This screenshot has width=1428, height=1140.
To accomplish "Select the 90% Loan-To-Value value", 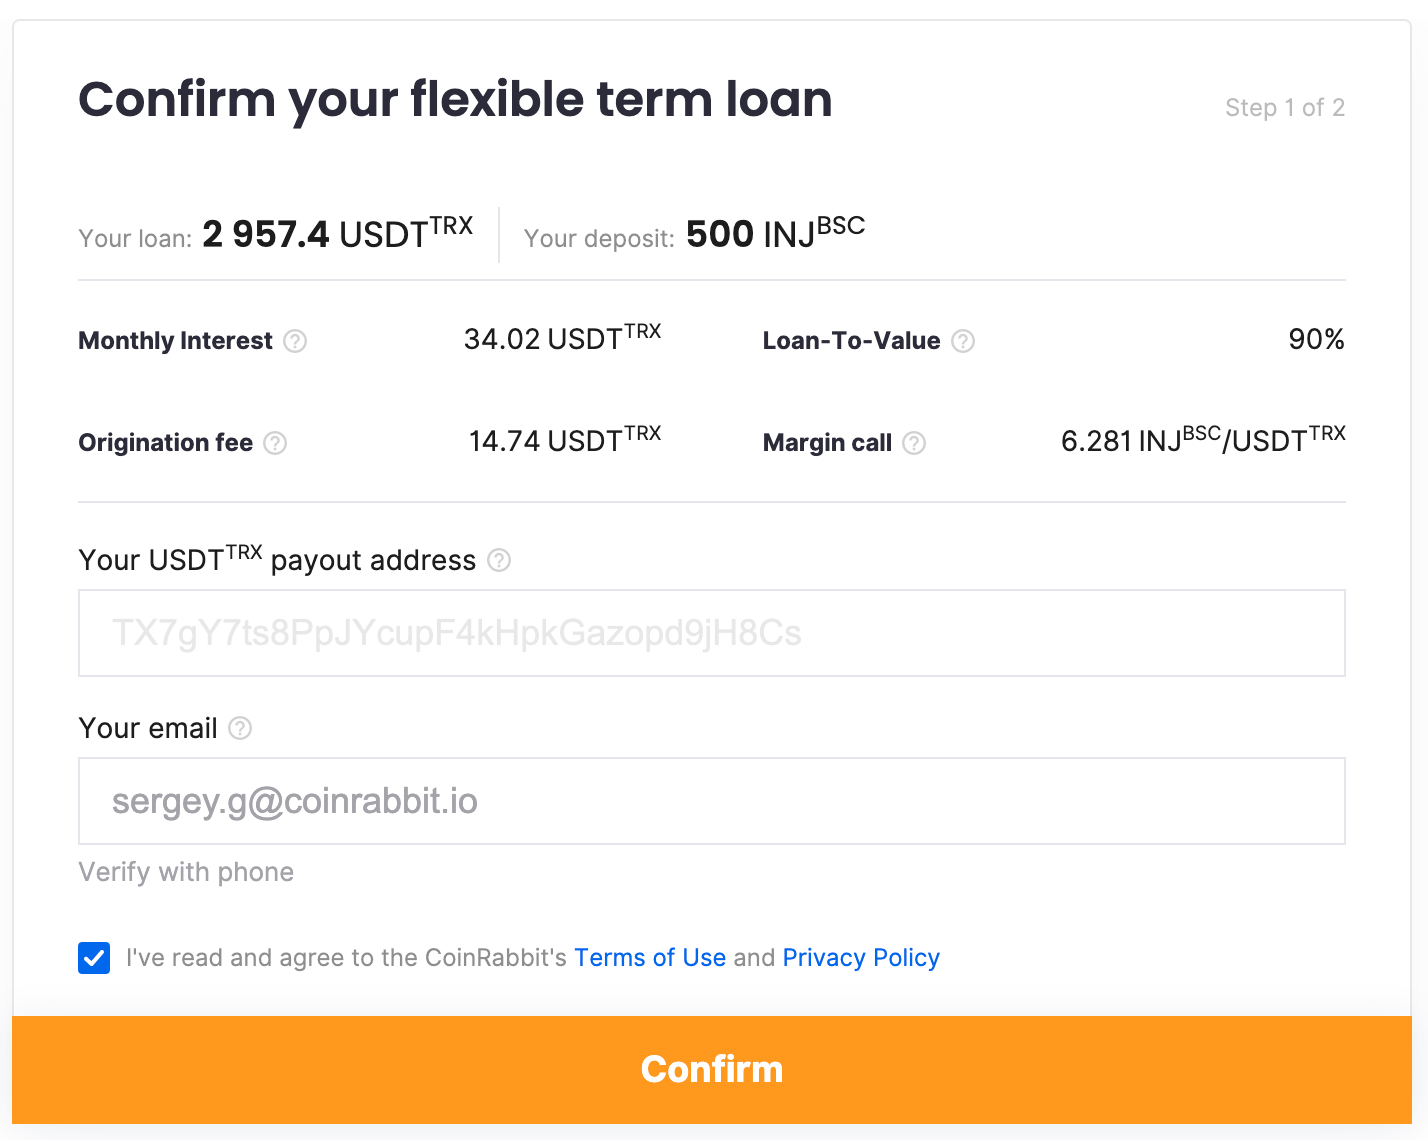I will pyautogui.click(x=1315, y=340).
